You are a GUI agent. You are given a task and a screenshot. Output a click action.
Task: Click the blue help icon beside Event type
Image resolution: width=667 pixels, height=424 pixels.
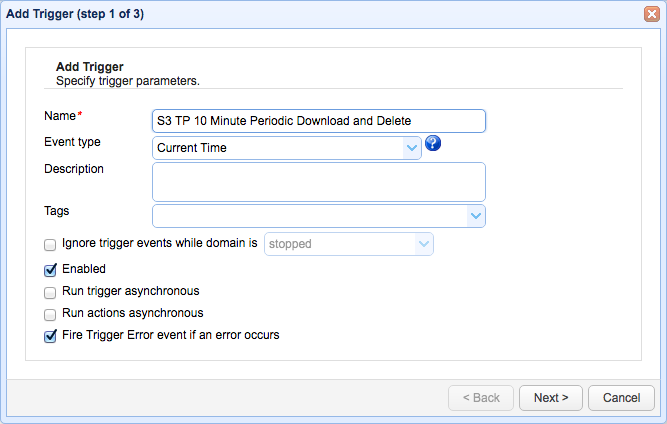tap(433, 145)
